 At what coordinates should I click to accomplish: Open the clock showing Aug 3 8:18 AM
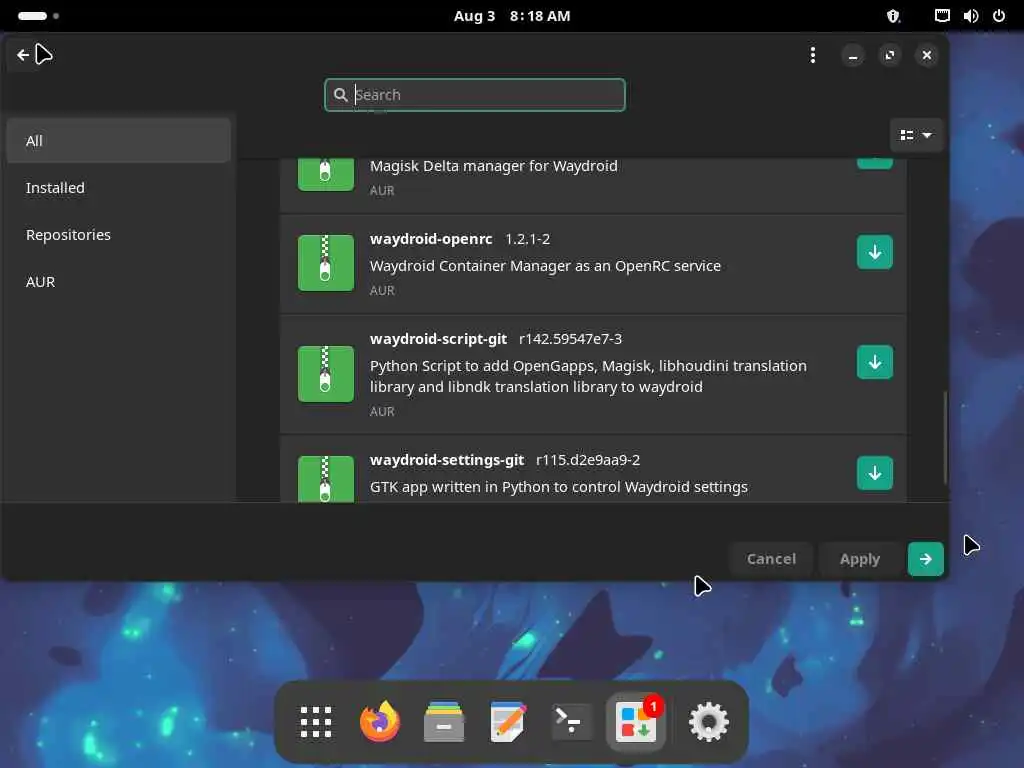pos(512,16)
